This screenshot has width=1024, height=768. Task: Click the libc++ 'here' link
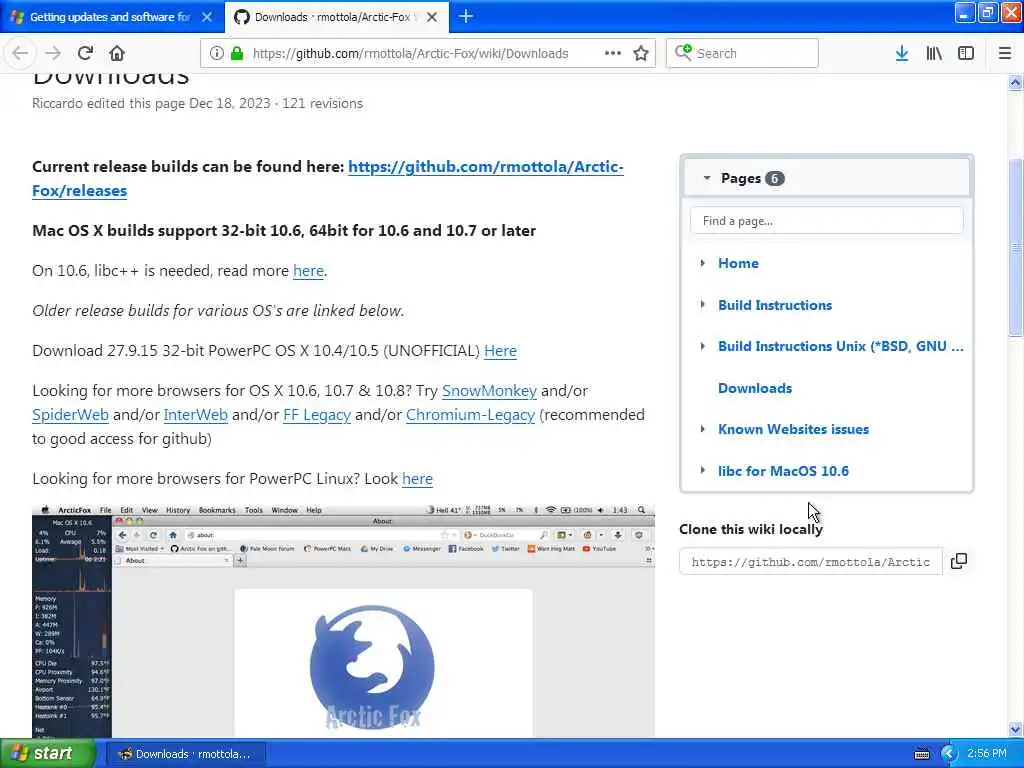click(308, 270)
